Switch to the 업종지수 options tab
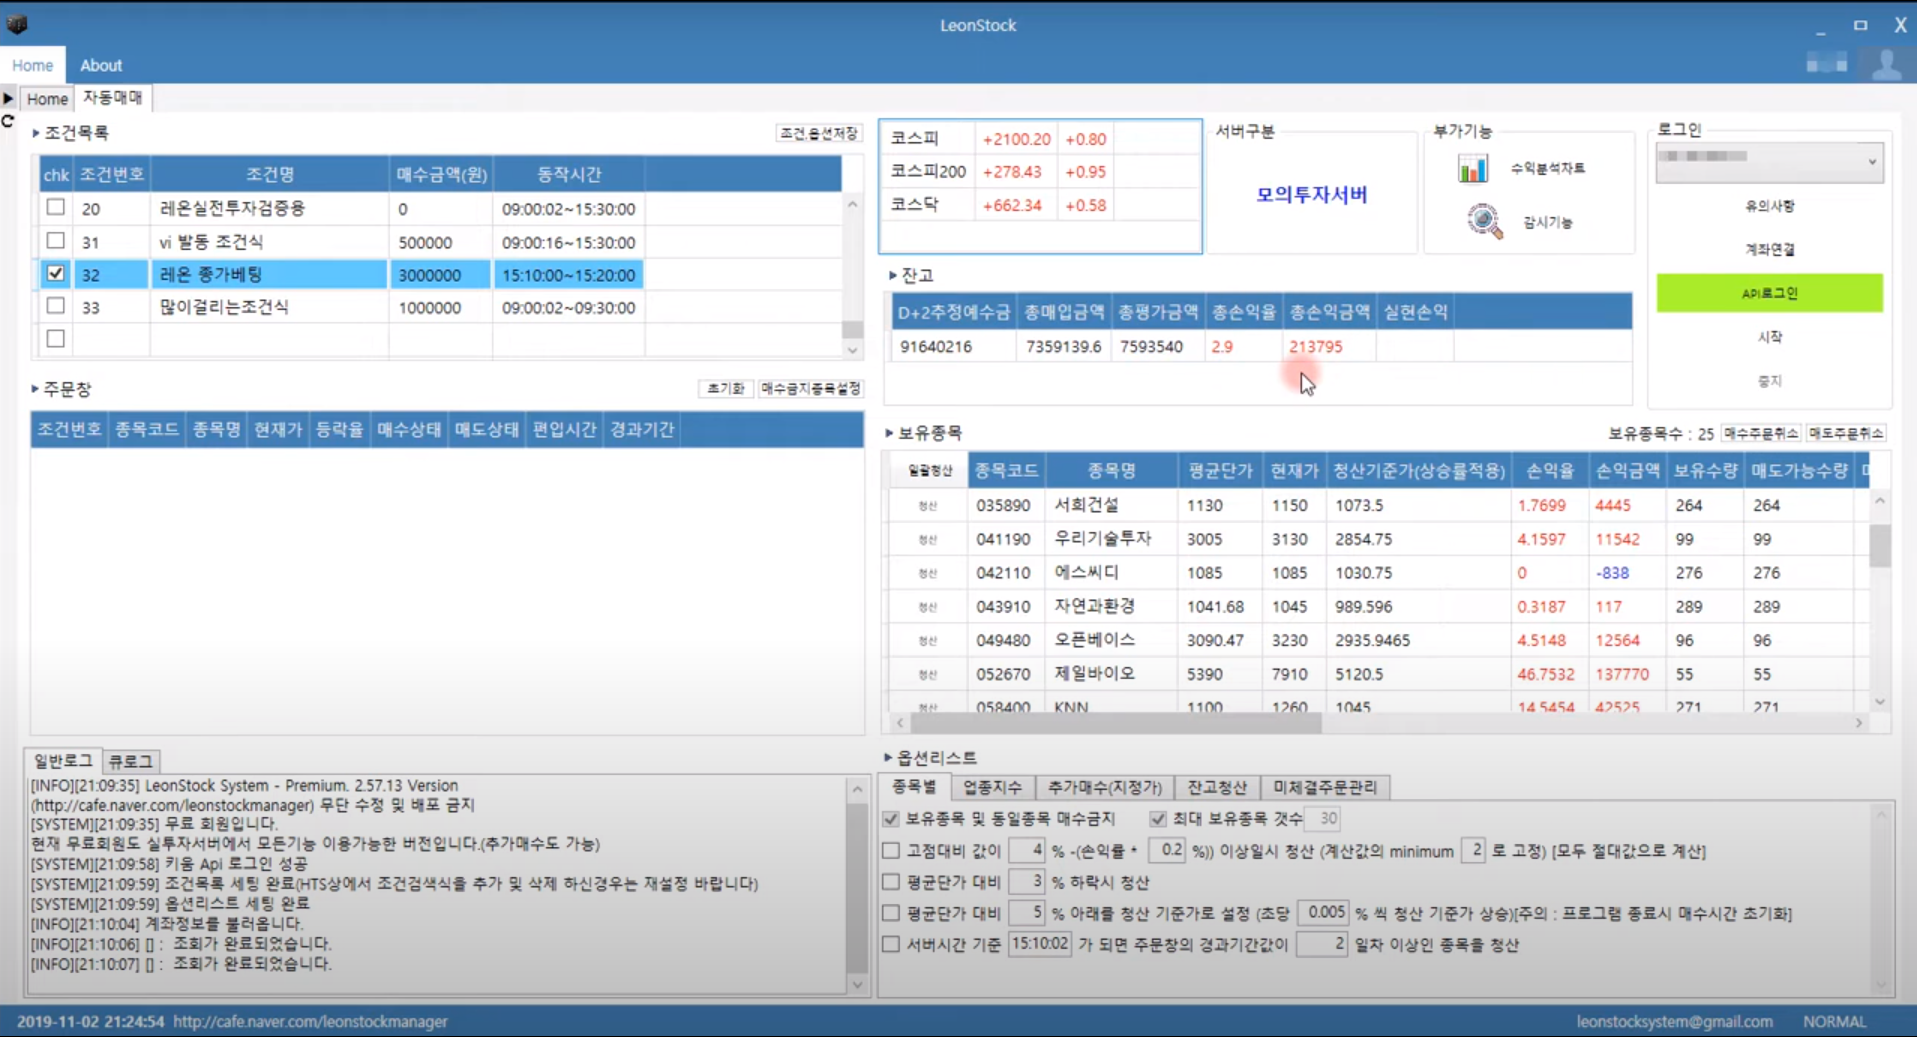The height and width of the screenshot is (1037, 1917). pyautogui.click(x=992, y=787)
